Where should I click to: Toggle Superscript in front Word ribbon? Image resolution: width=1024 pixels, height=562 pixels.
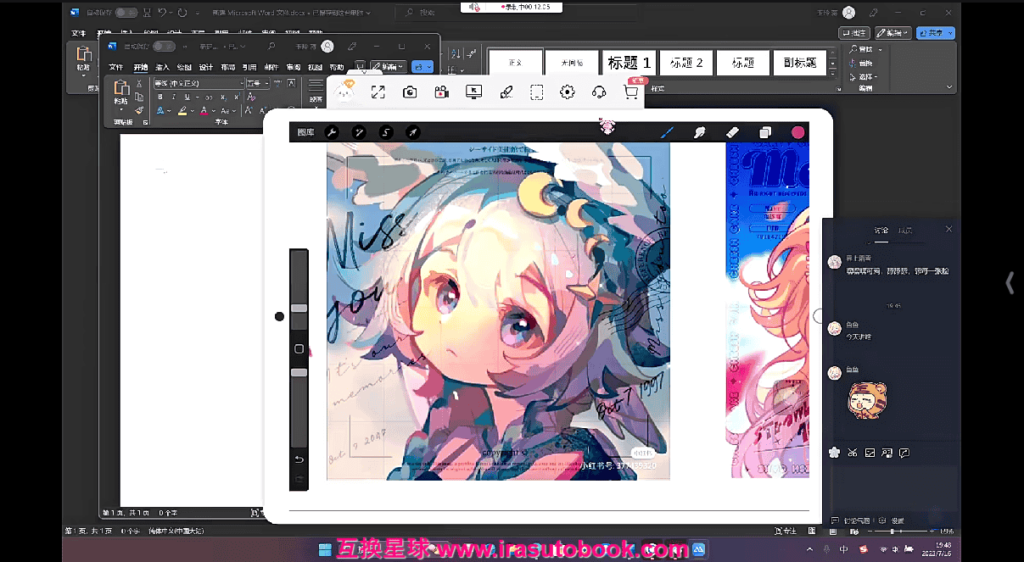(236, 97)
